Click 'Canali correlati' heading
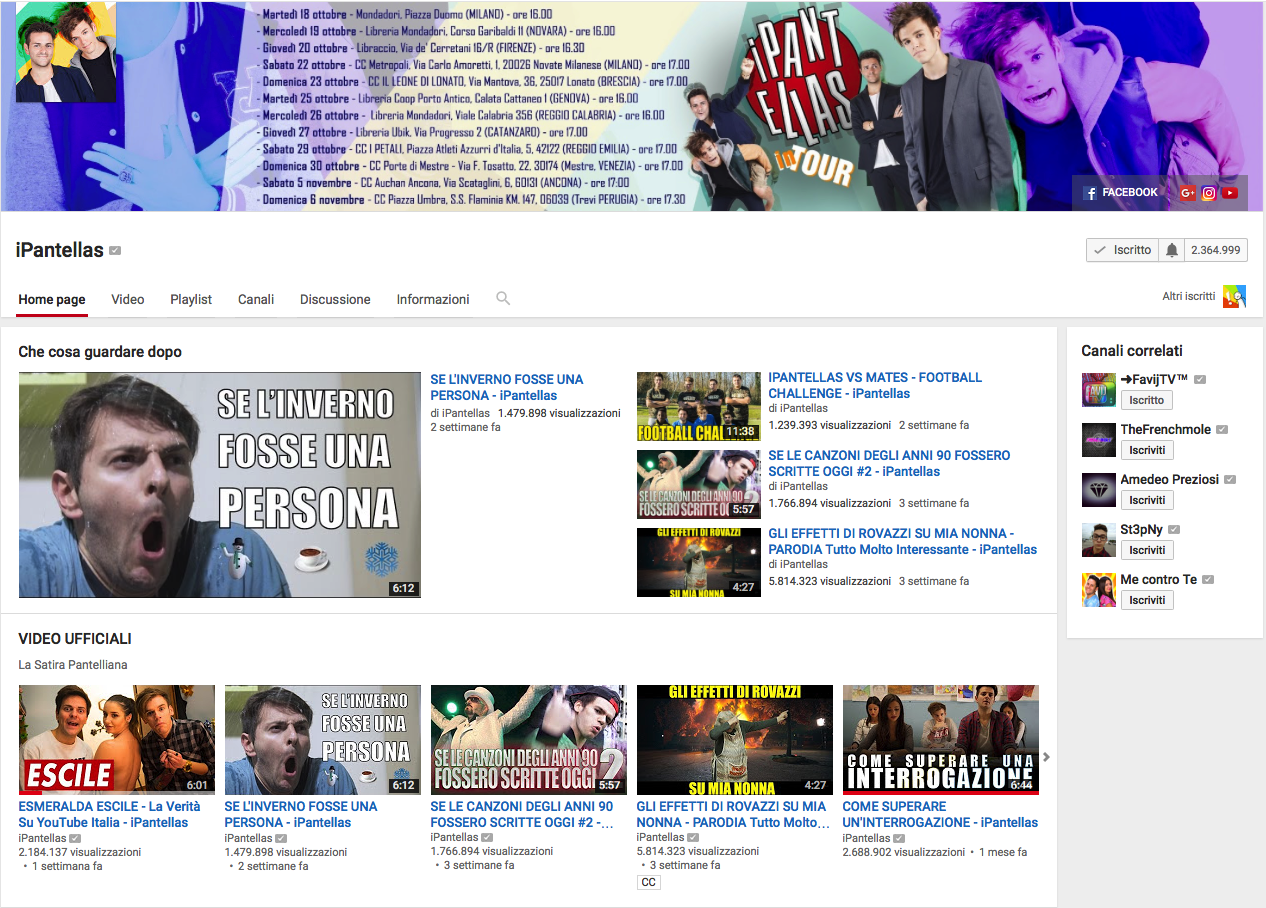Image resolution: width=1266 pixels, height=908 pixels. (1132, 351)
